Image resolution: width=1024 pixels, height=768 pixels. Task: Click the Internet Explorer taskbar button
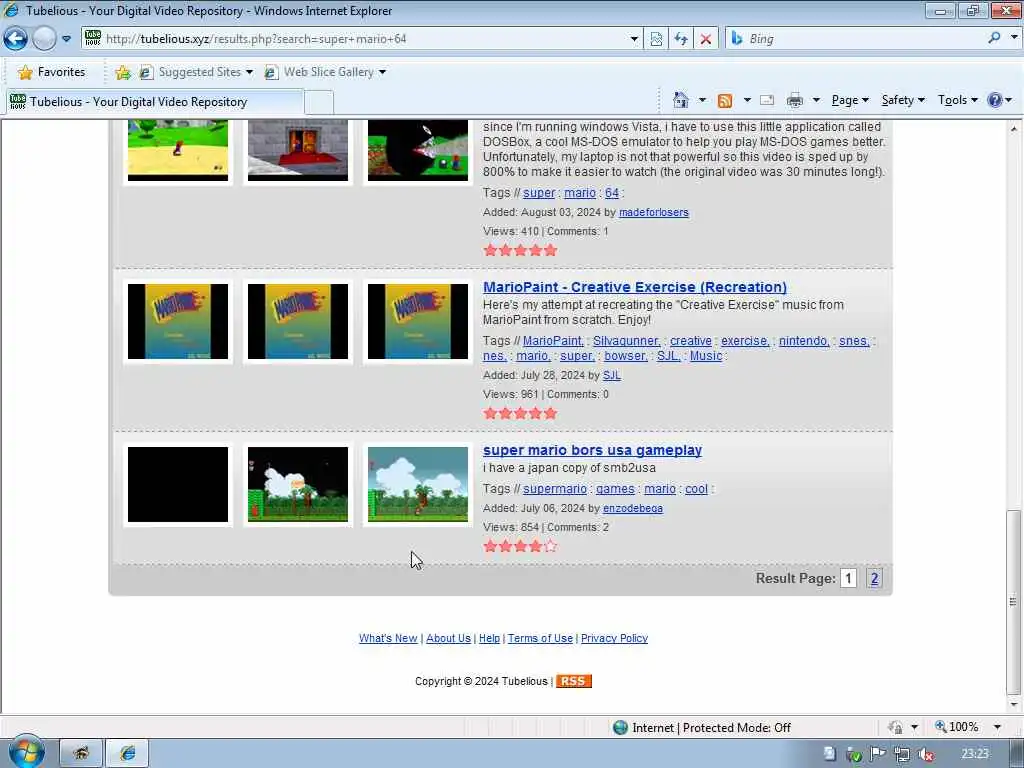point(127,753)
